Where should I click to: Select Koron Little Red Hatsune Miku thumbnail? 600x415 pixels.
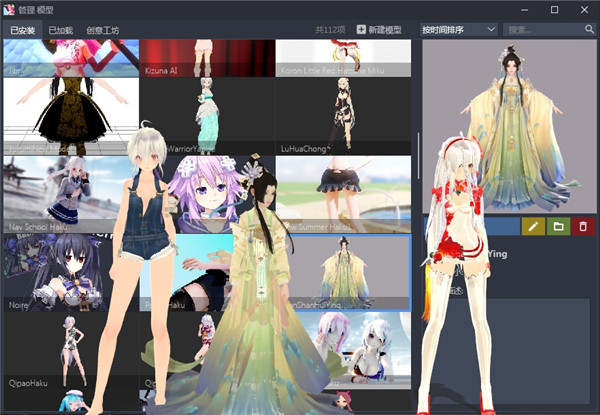343,58
